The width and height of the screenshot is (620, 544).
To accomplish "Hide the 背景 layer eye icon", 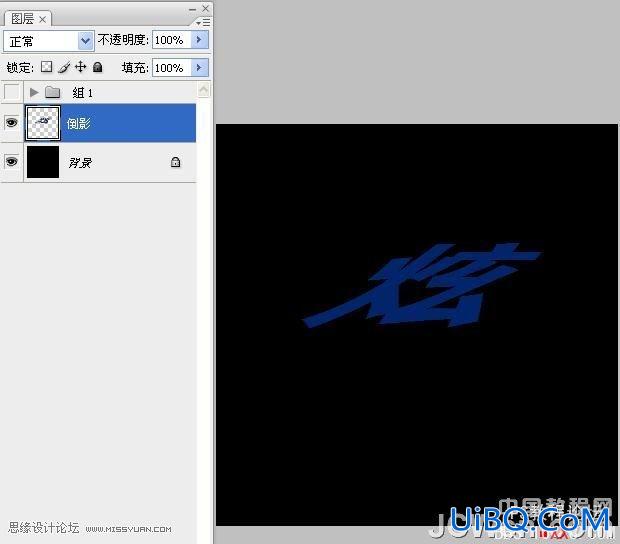I will (11, 161).
